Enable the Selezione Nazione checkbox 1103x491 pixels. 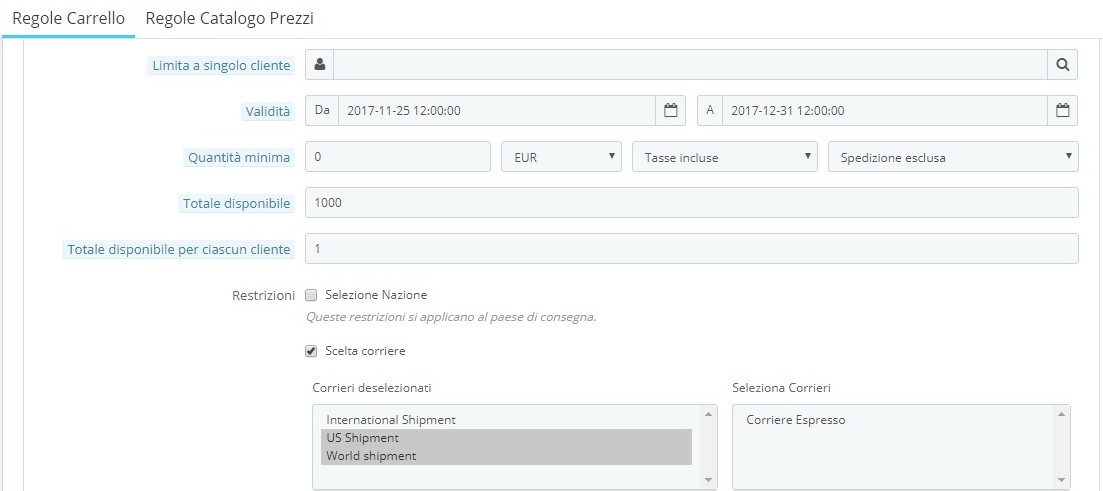click(312, 295)
